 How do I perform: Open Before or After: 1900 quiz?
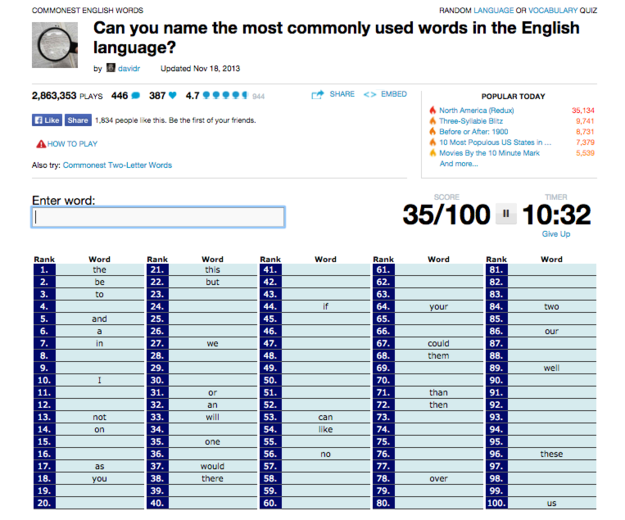pos(474,131)
